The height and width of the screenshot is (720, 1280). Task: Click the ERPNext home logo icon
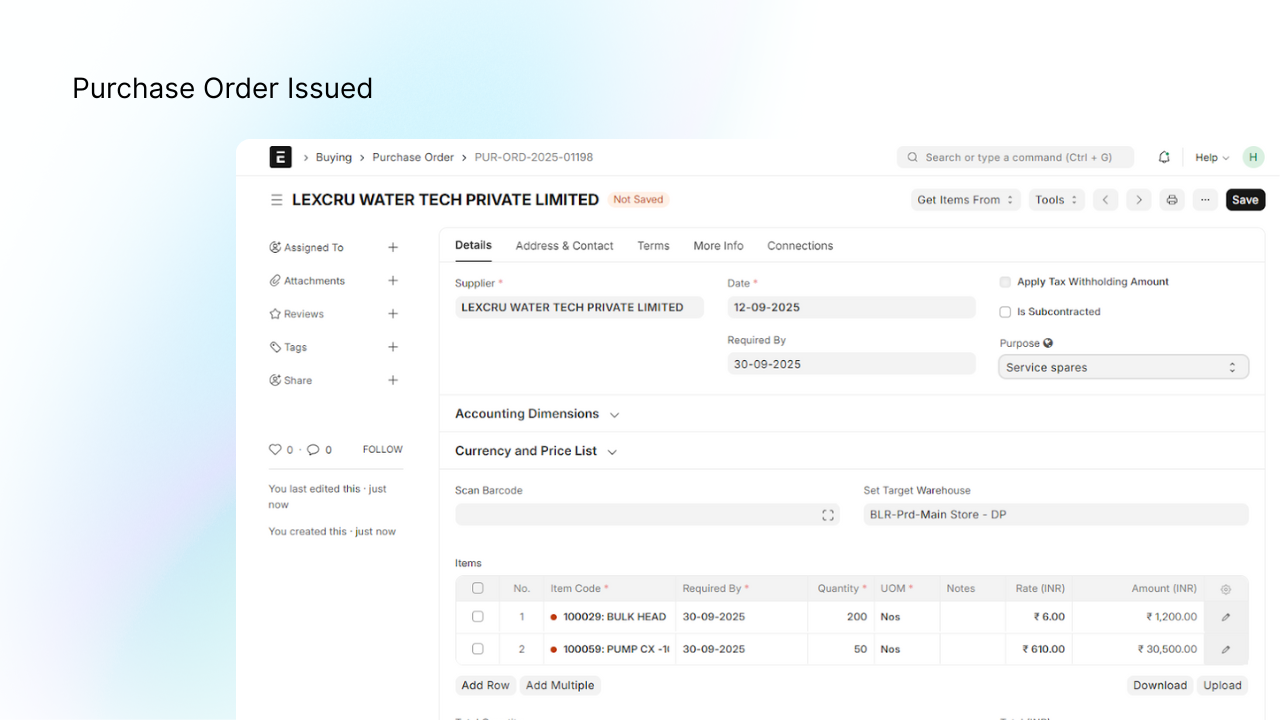(x=280, y=157)
